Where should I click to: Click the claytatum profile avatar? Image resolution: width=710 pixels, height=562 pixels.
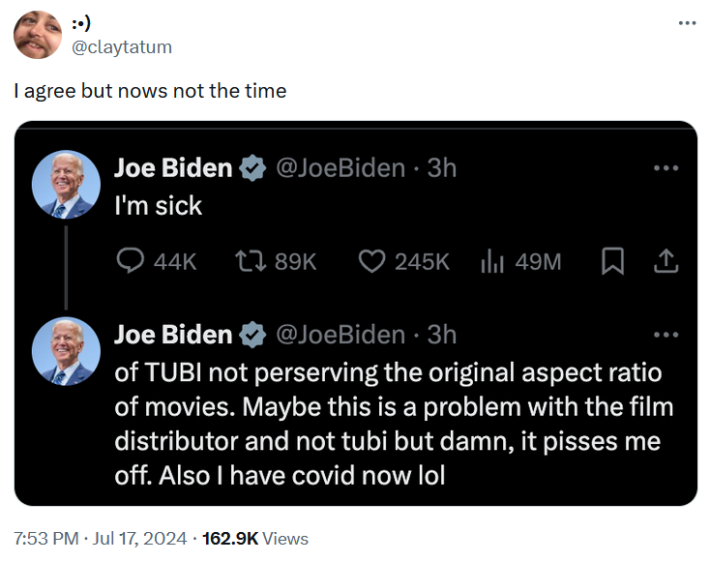click(38, 34)
